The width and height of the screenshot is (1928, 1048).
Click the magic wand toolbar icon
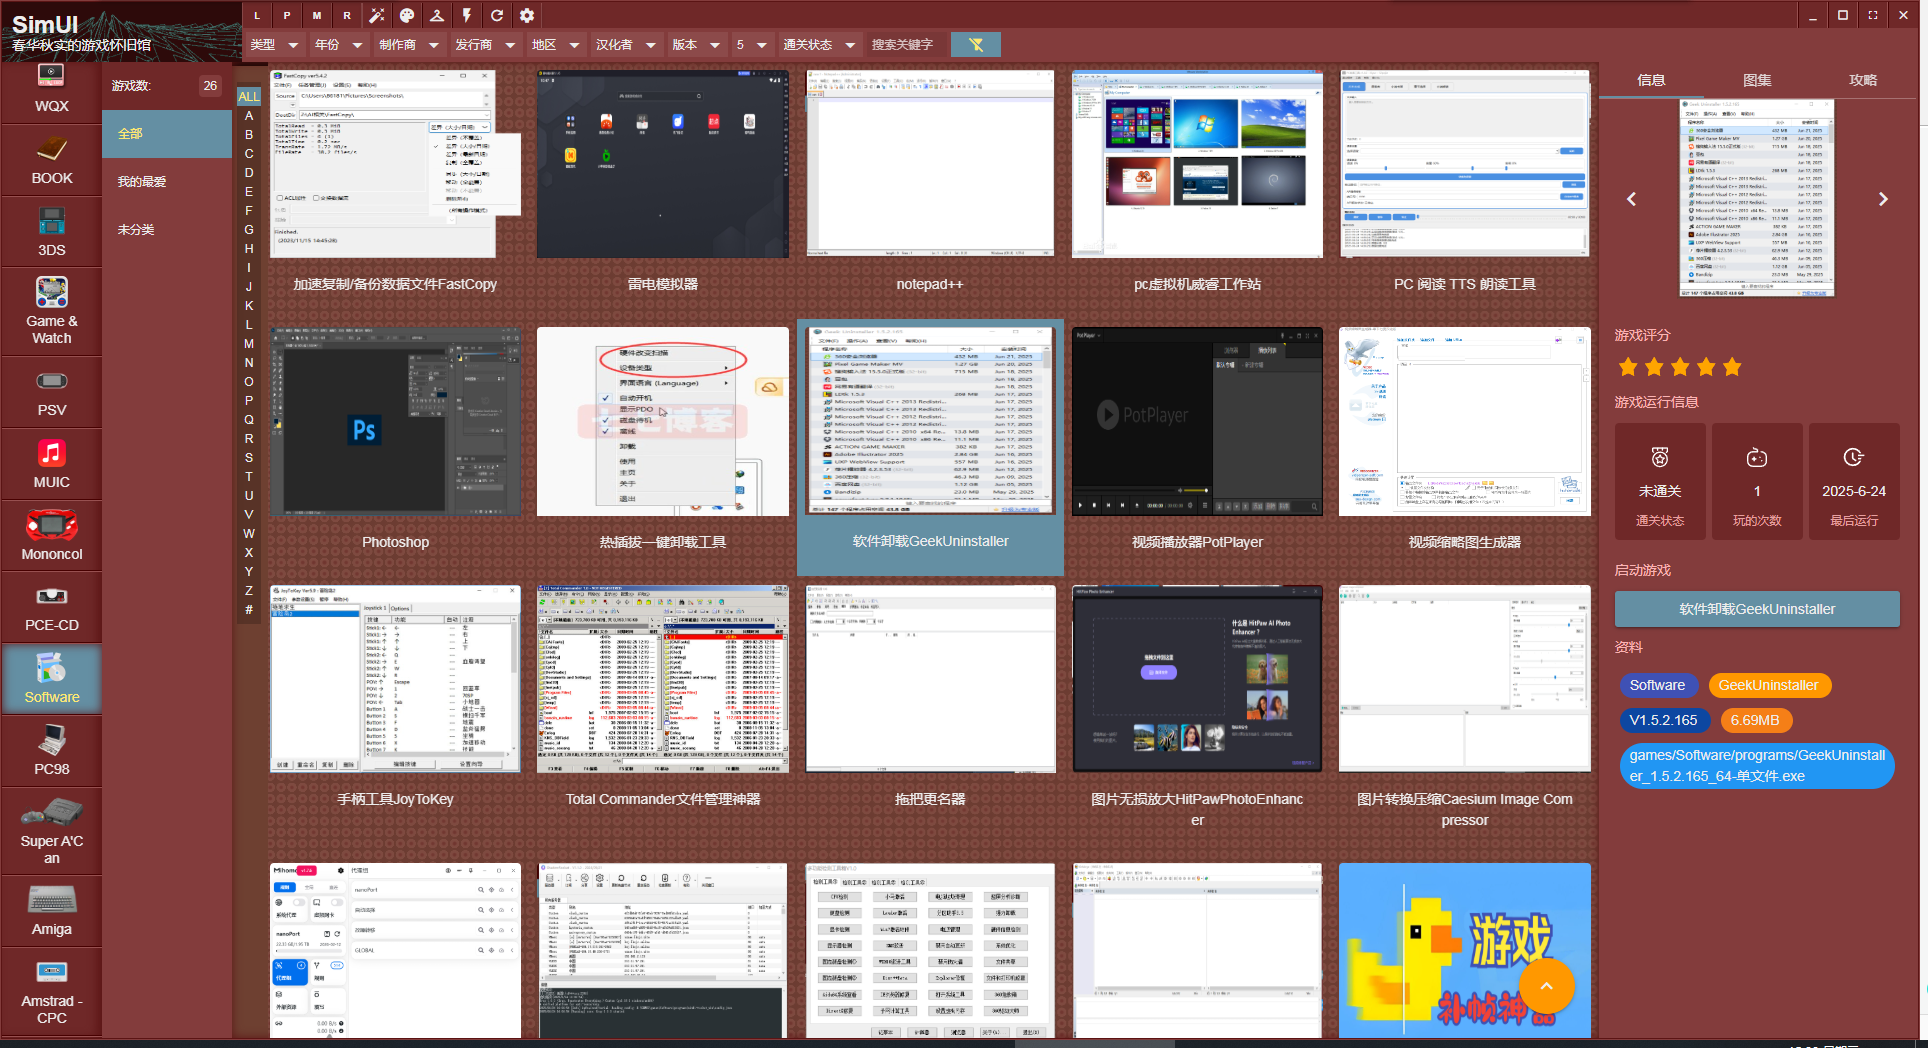(377, 15)
